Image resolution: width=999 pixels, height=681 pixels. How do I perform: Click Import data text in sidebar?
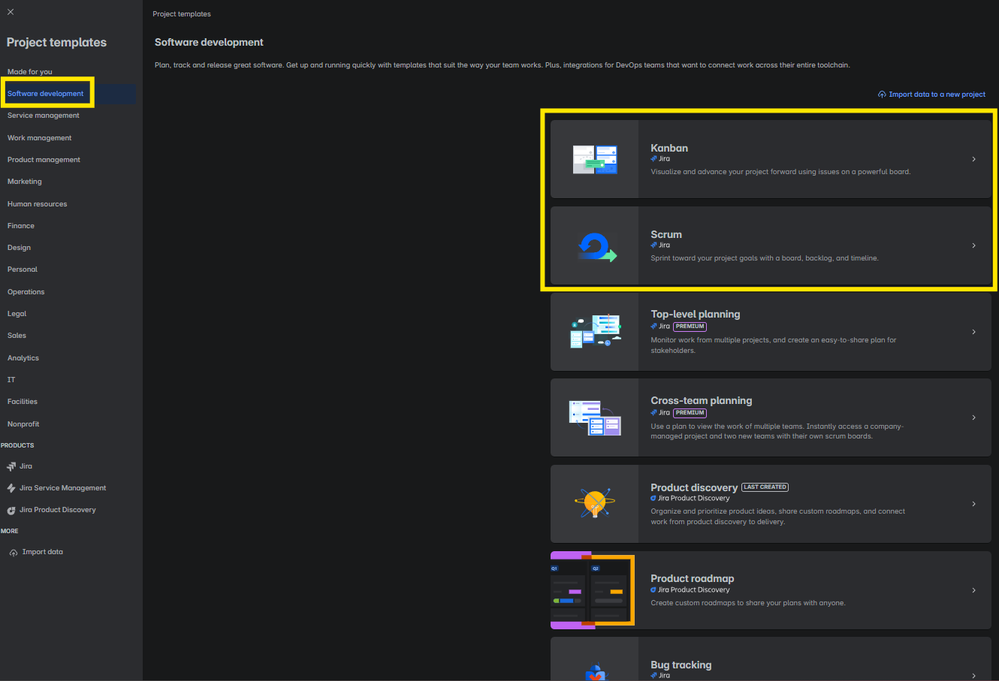pos(43,552)
